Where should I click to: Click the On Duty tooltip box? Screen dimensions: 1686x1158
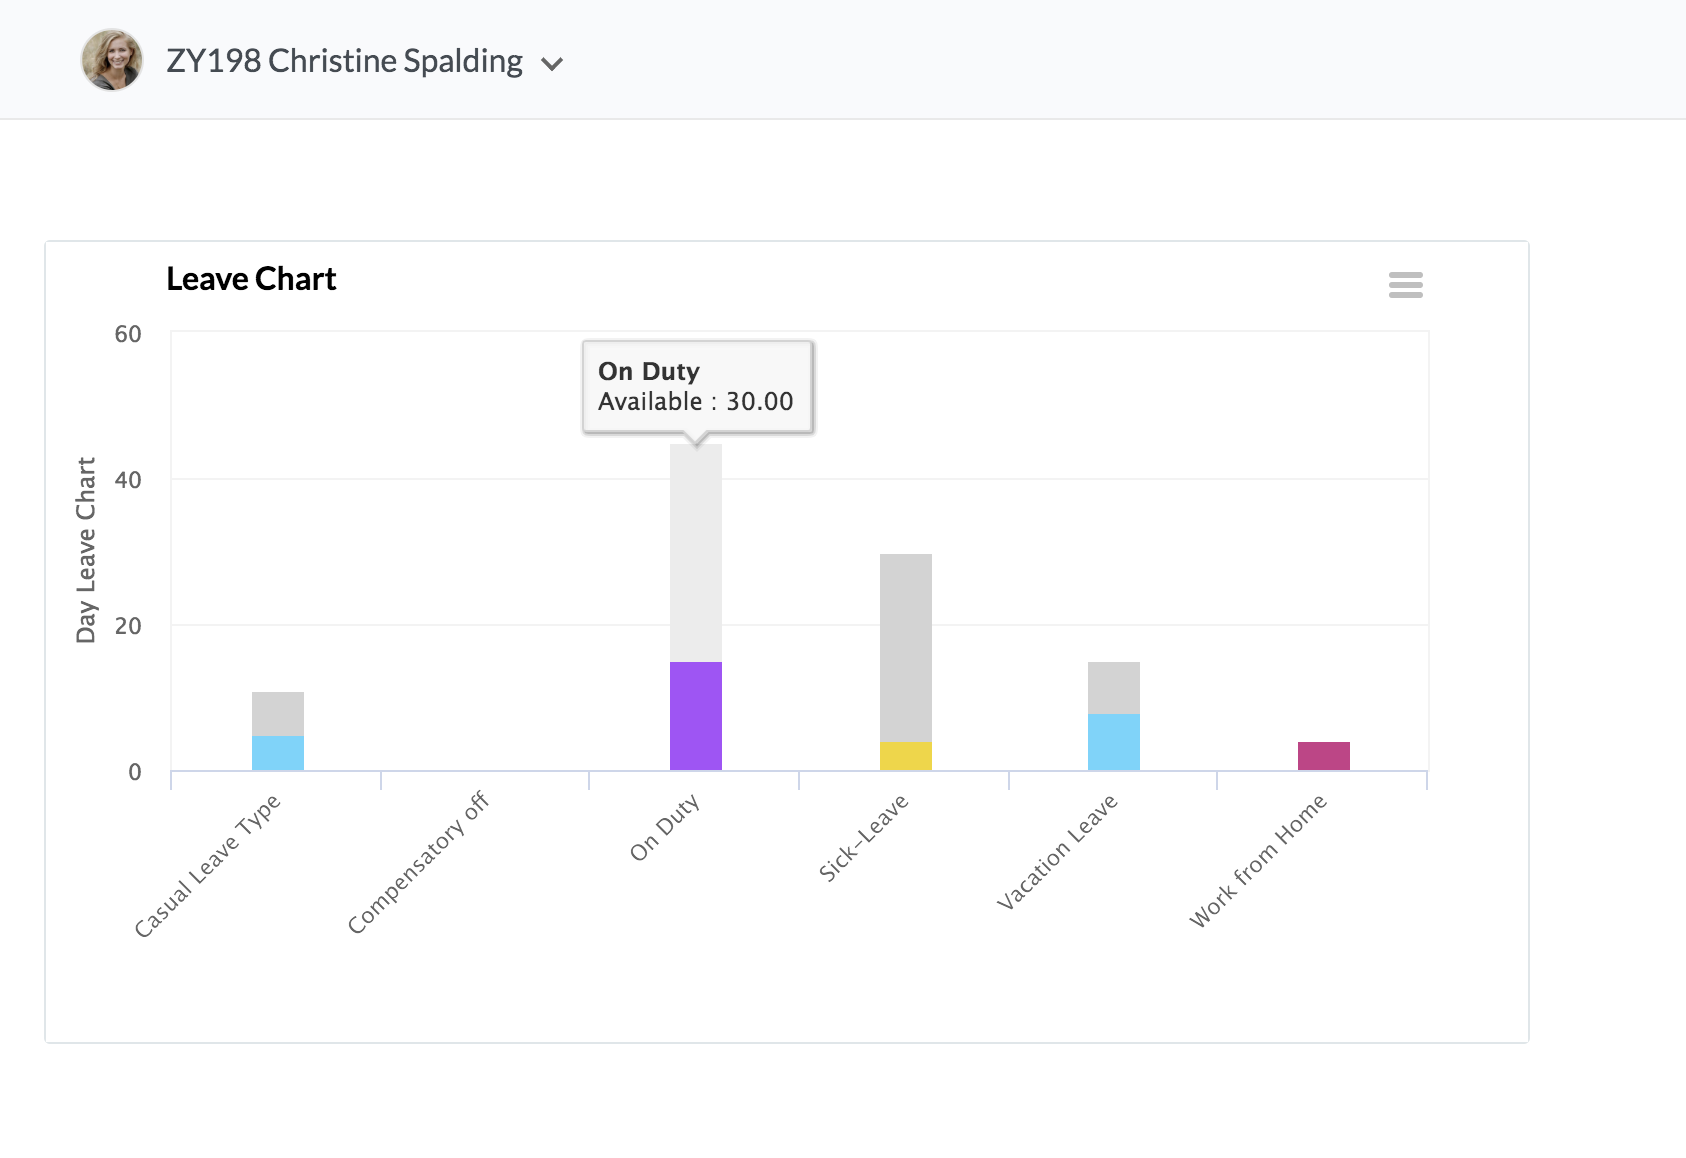698,387
